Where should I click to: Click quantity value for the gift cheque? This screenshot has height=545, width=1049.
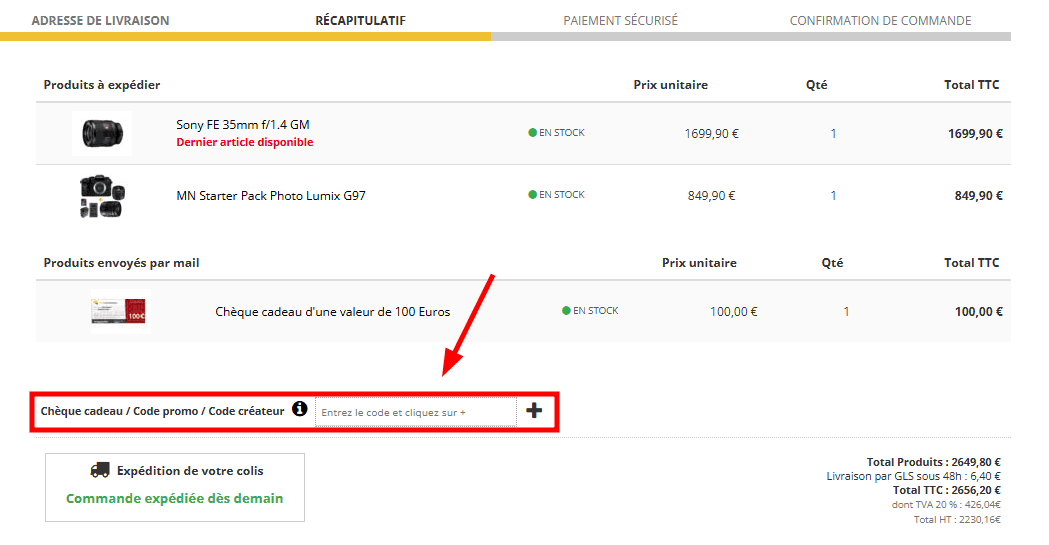pos(846,312)
